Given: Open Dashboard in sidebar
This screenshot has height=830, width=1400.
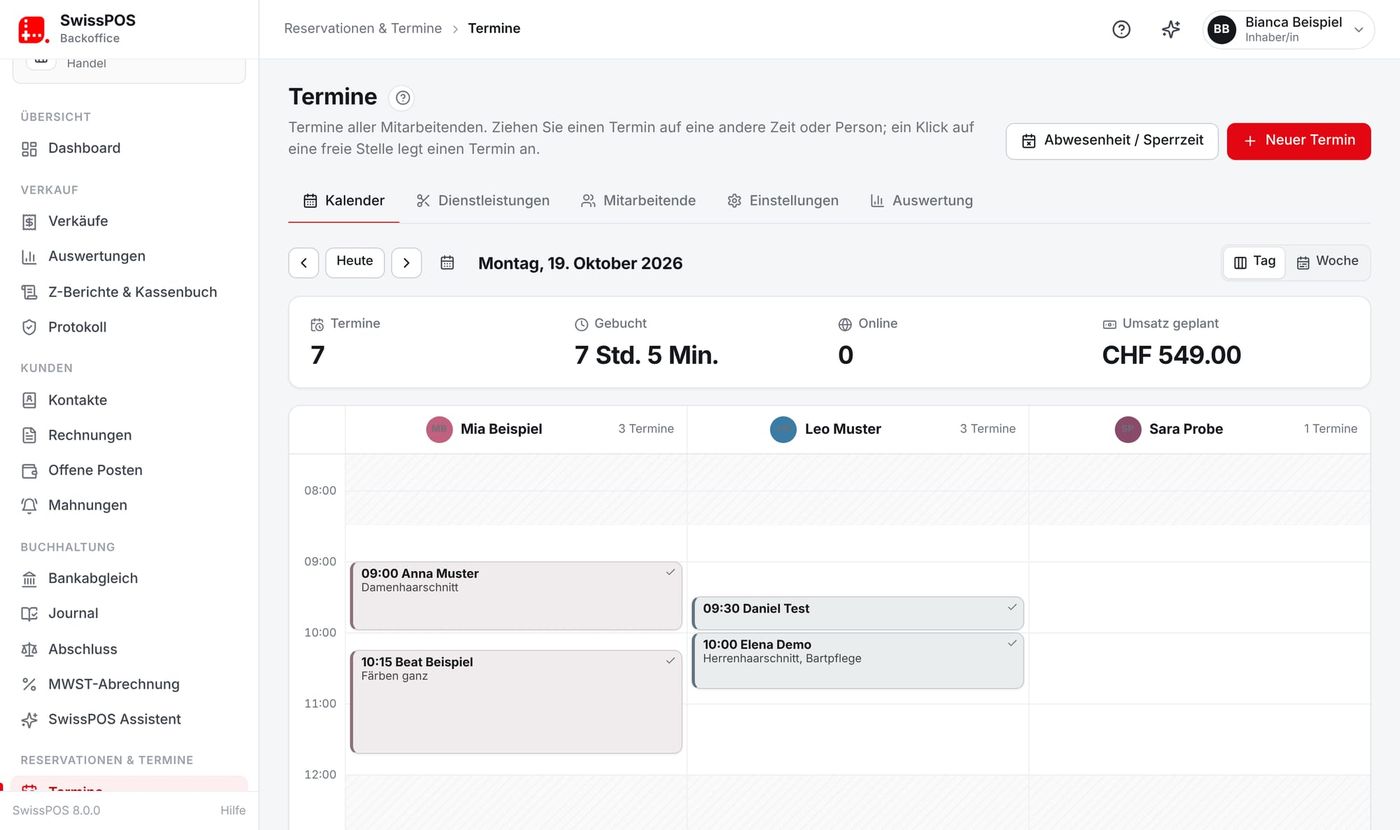Looking at the screenshot, I should pyautogui.click(x=129, y=148).
